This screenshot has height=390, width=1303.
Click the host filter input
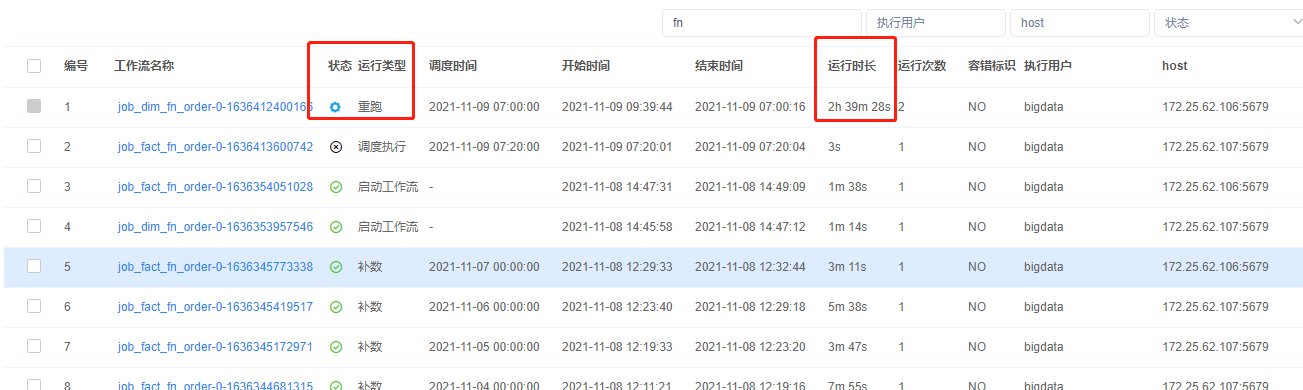(1080, 23)
